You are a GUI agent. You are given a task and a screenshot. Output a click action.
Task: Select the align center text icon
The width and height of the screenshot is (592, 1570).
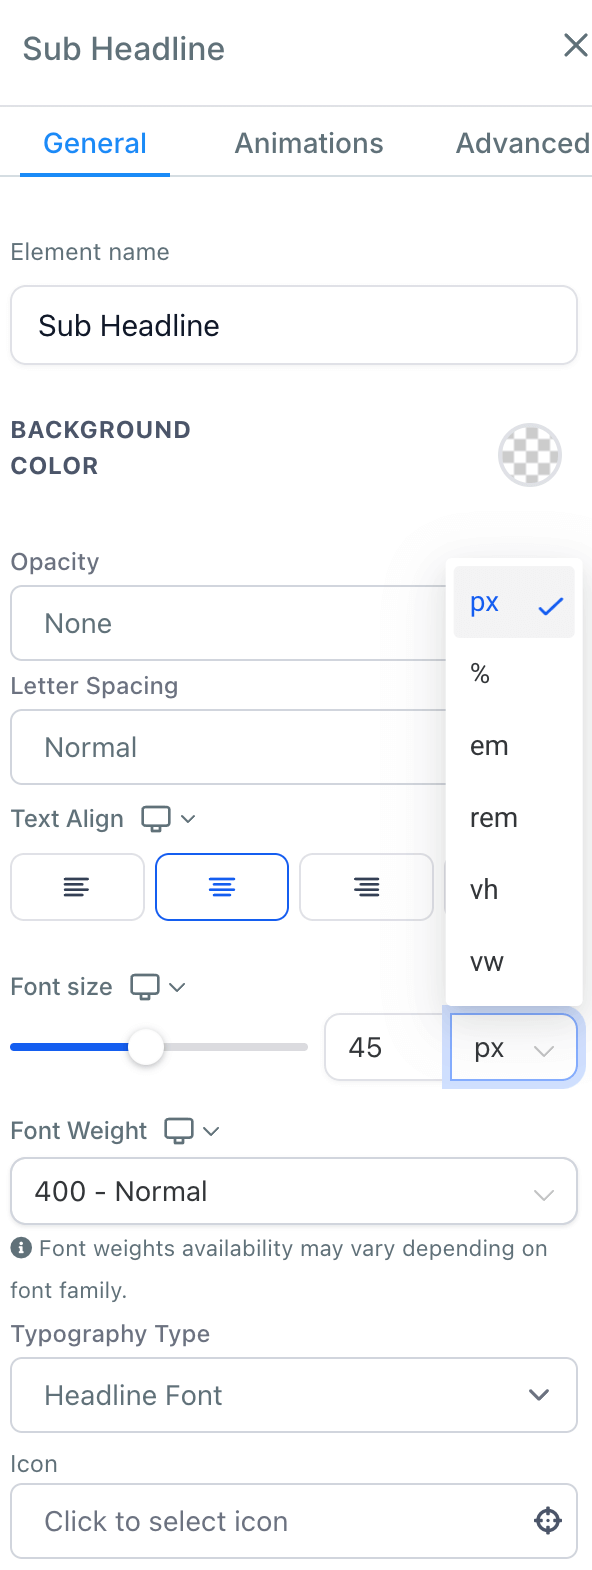point(222,887)
